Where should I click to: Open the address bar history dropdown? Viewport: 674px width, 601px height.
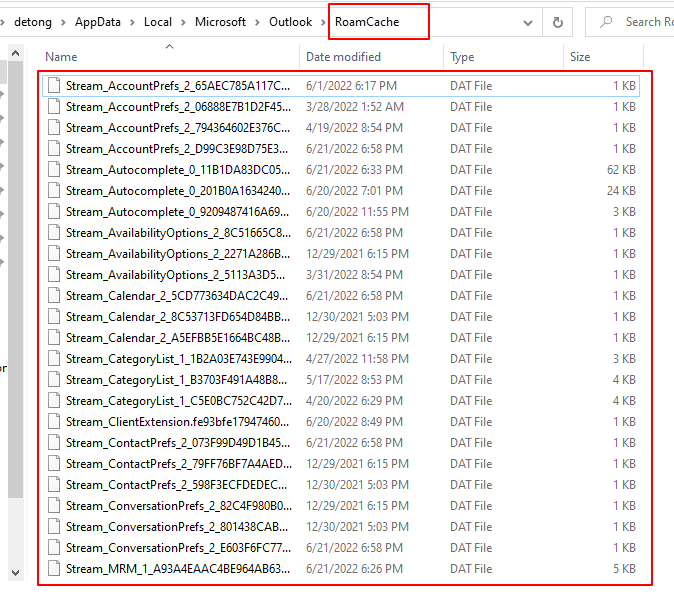tap(529, 21)
